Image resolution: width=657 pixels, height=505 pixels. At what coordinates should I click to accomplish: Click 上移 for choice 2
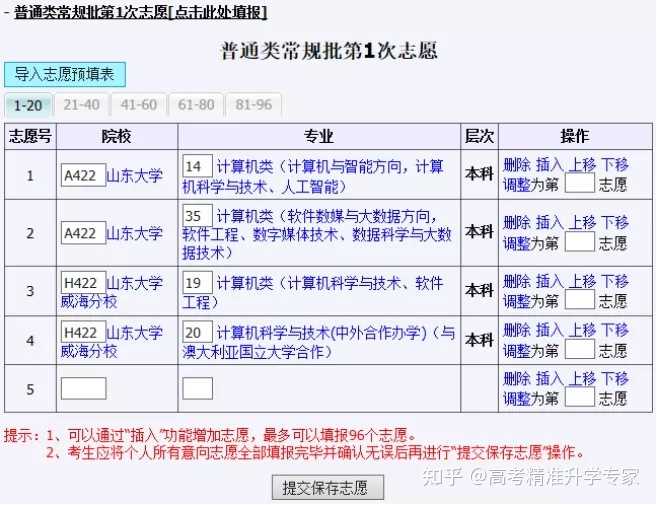[582, 222]
